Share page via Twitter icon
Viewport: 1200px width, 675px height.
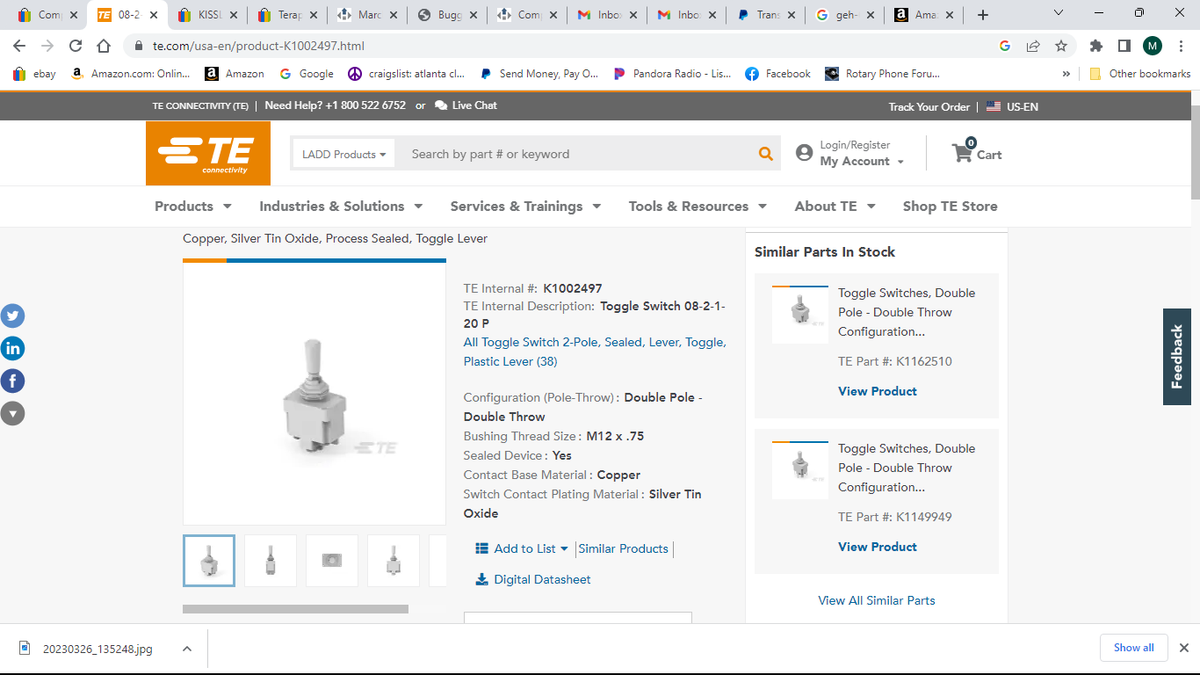(x=12, y=316)
